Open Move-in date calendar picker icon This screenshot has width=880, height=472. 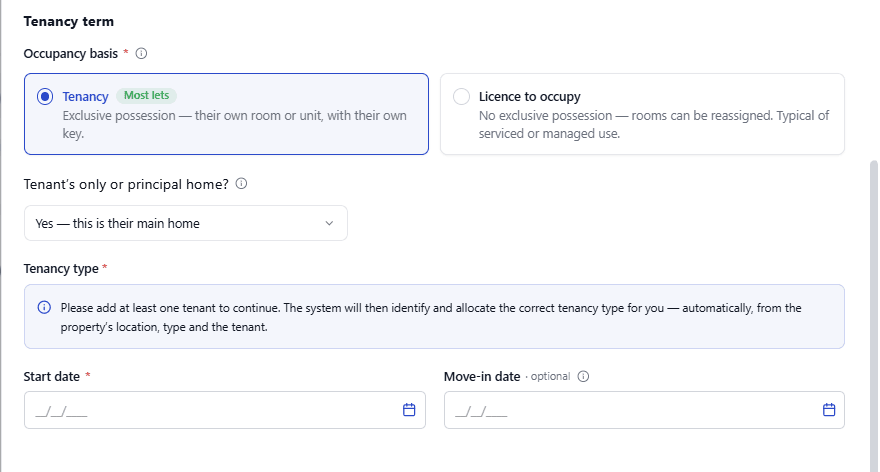[x=829, y=410]
